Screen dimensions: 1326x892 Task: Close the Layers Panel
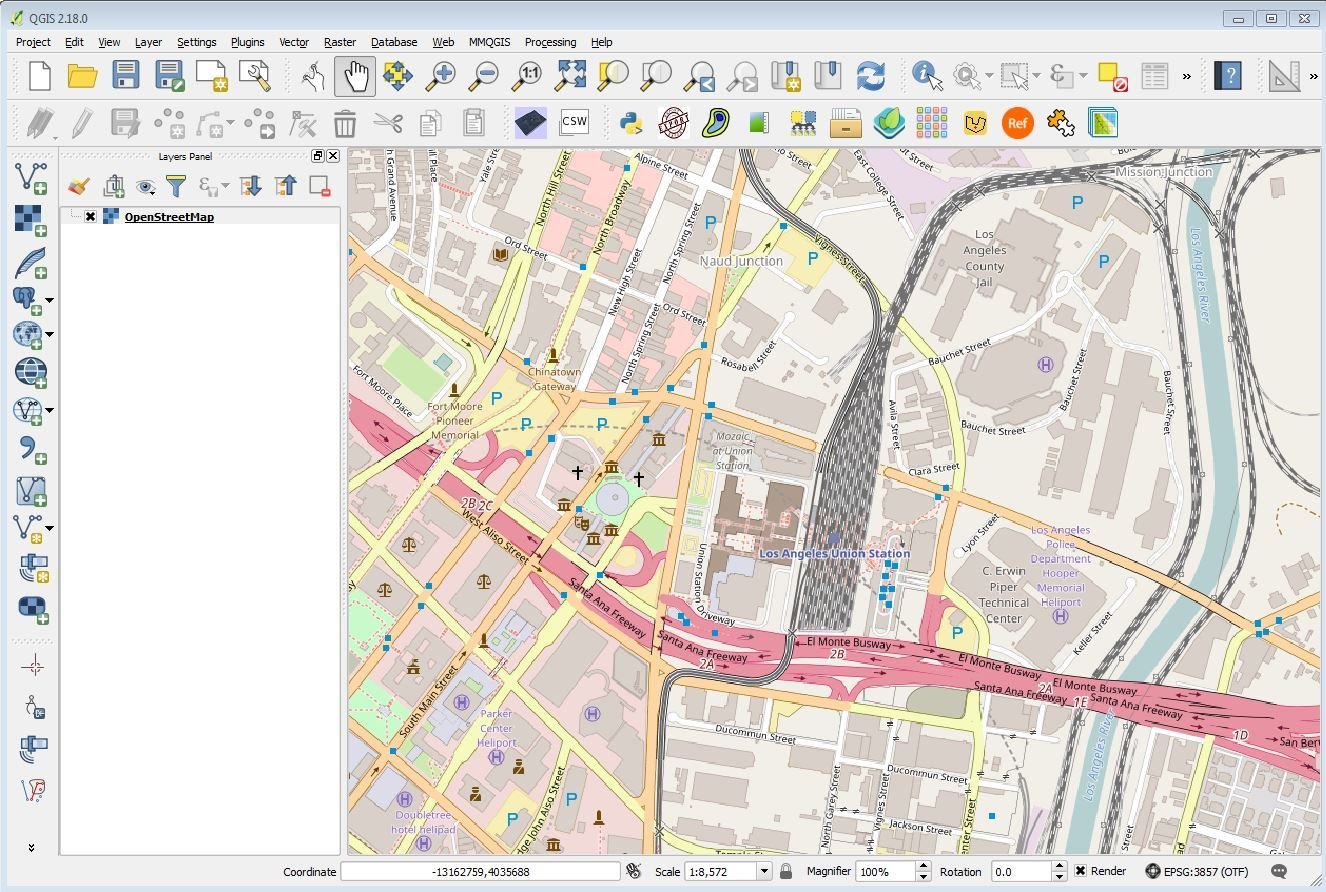point(333,156)
